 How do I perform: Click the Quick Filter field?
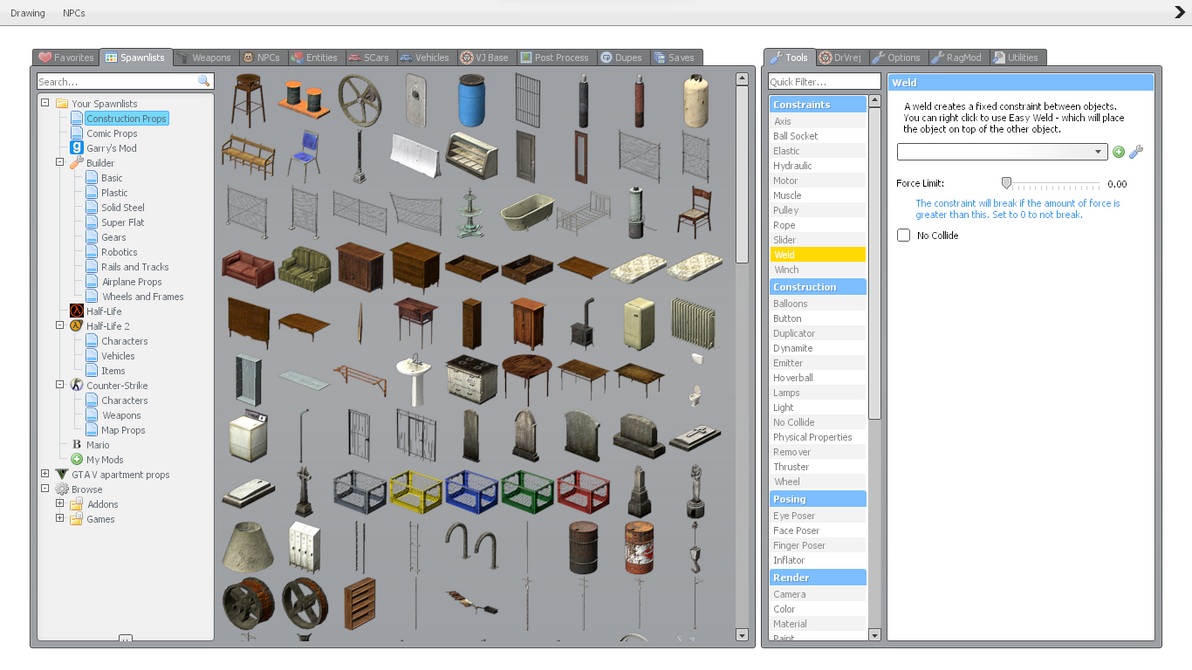pyautogui.click(x=824, y=81)
